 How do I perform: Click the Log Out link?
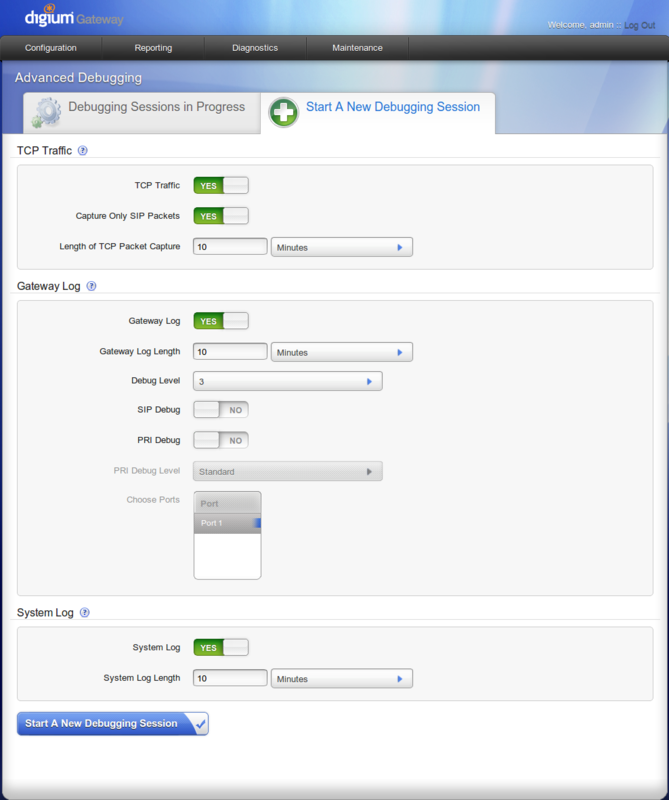(639, 25)
